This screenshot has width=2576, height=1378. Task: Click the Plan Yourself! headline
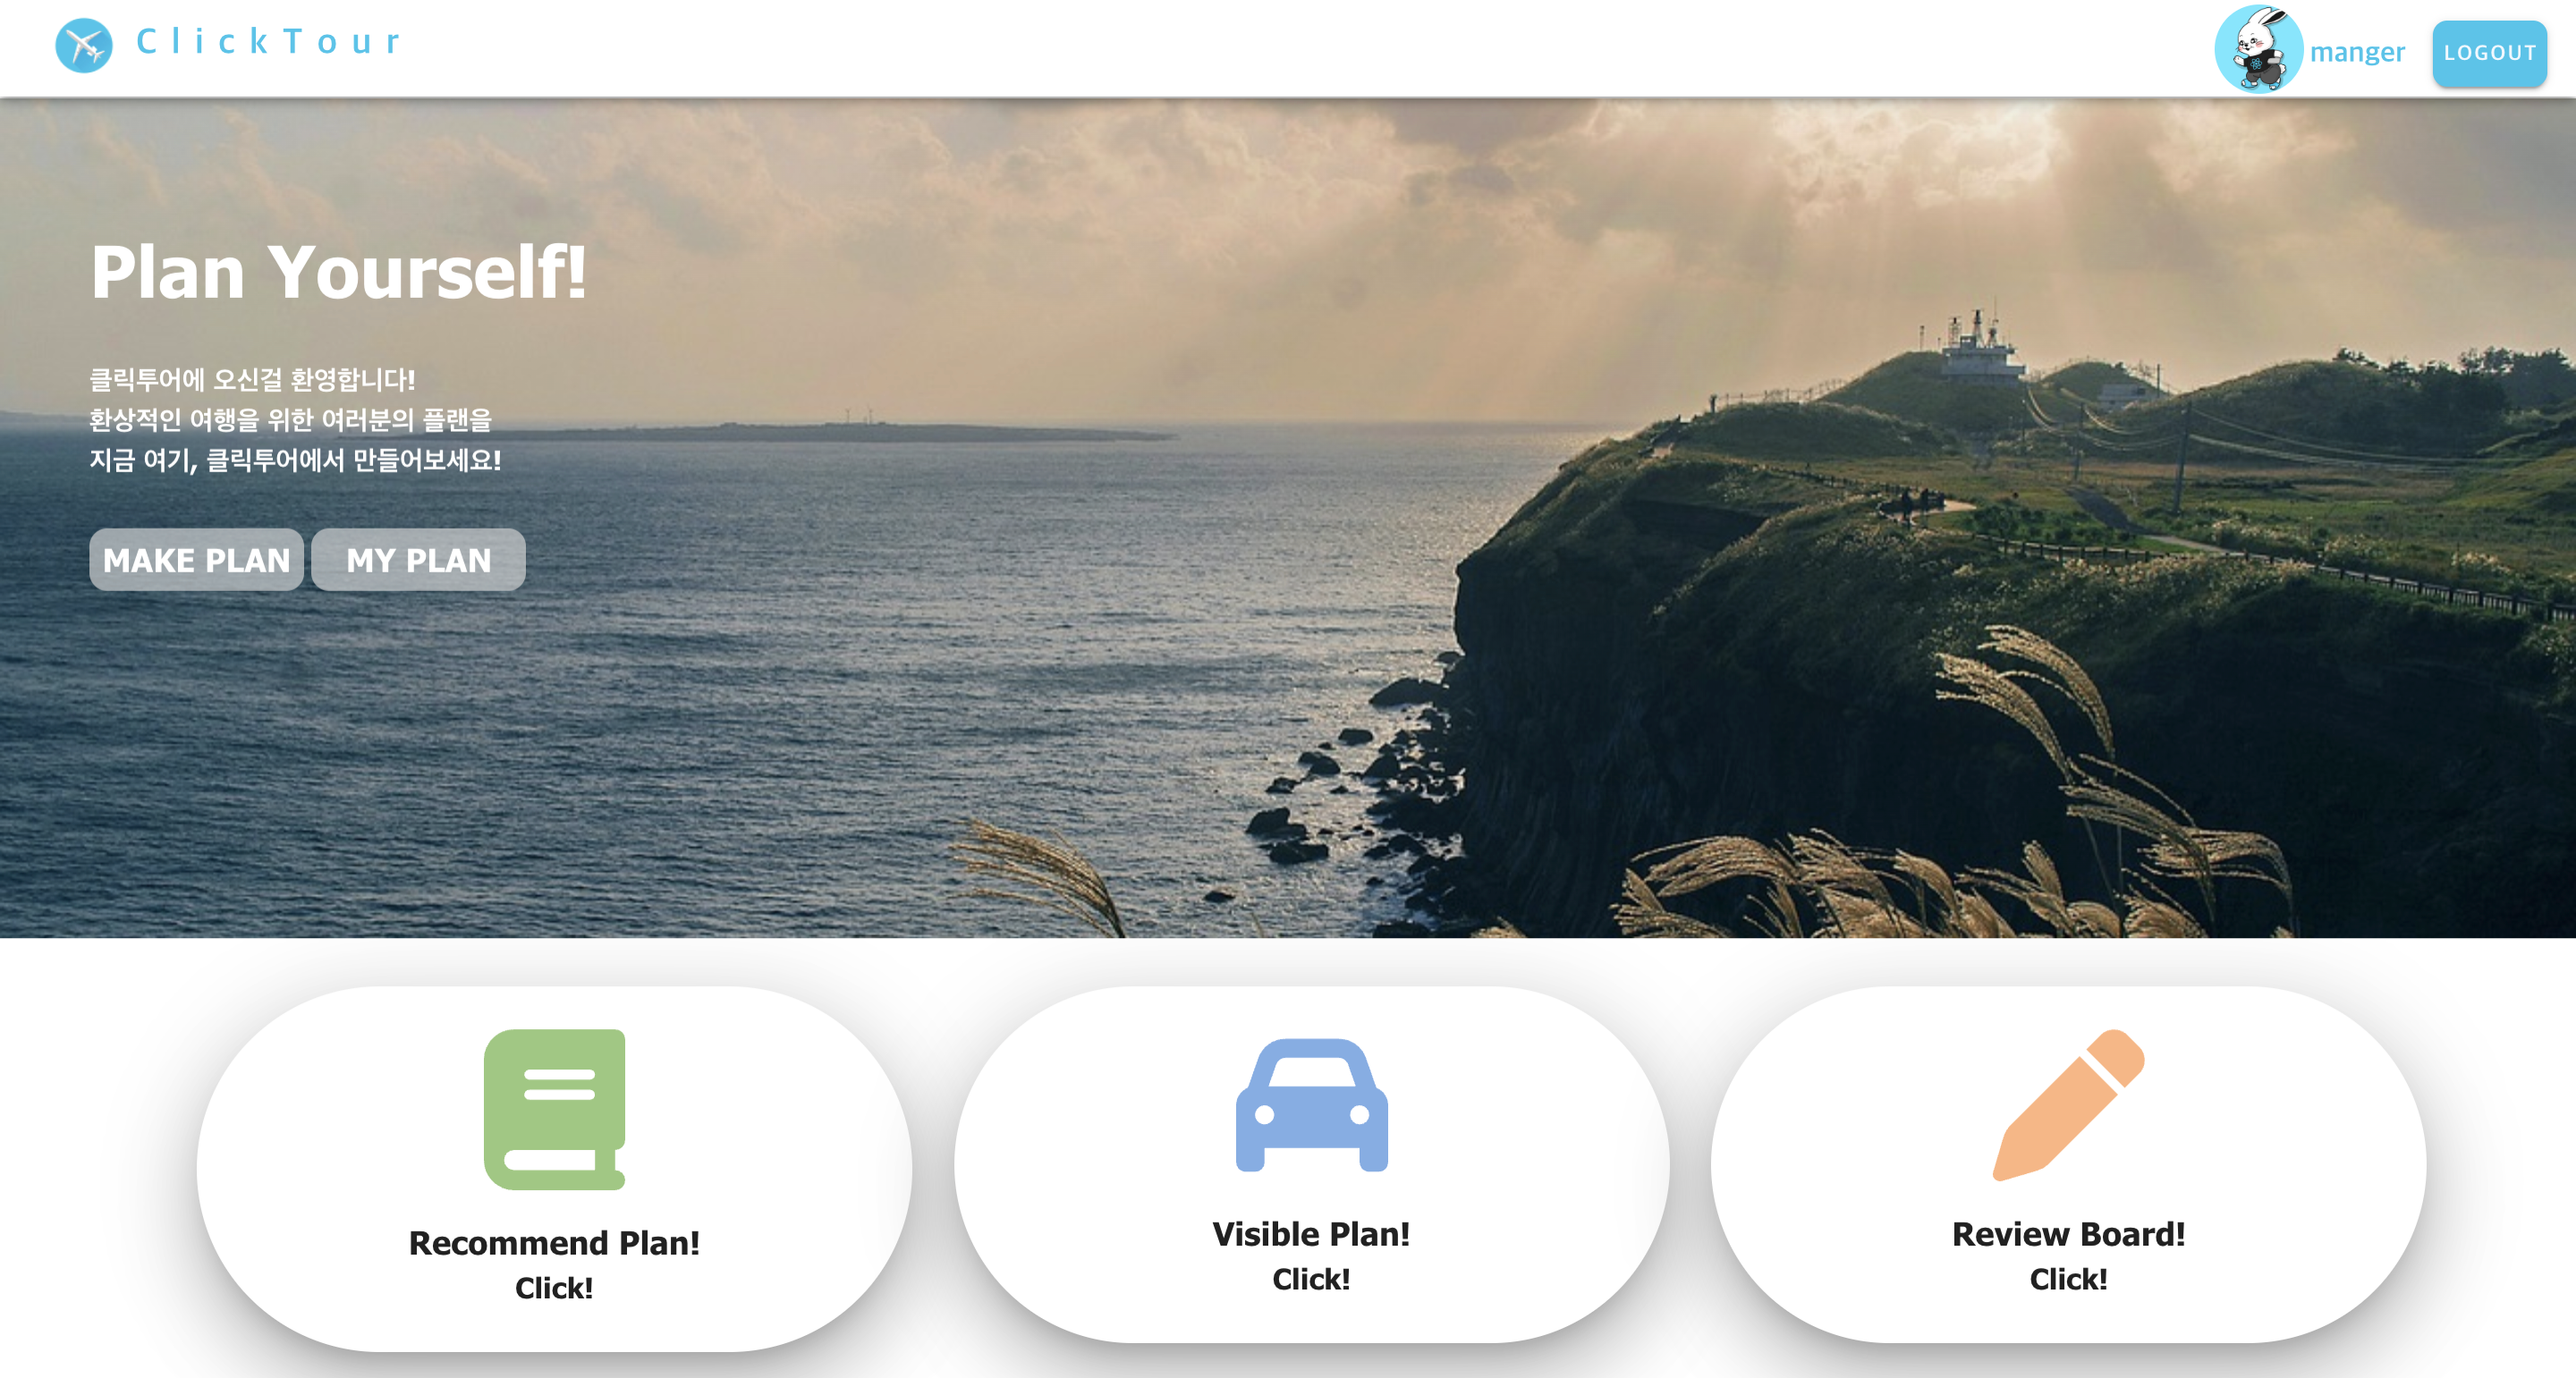338,272
